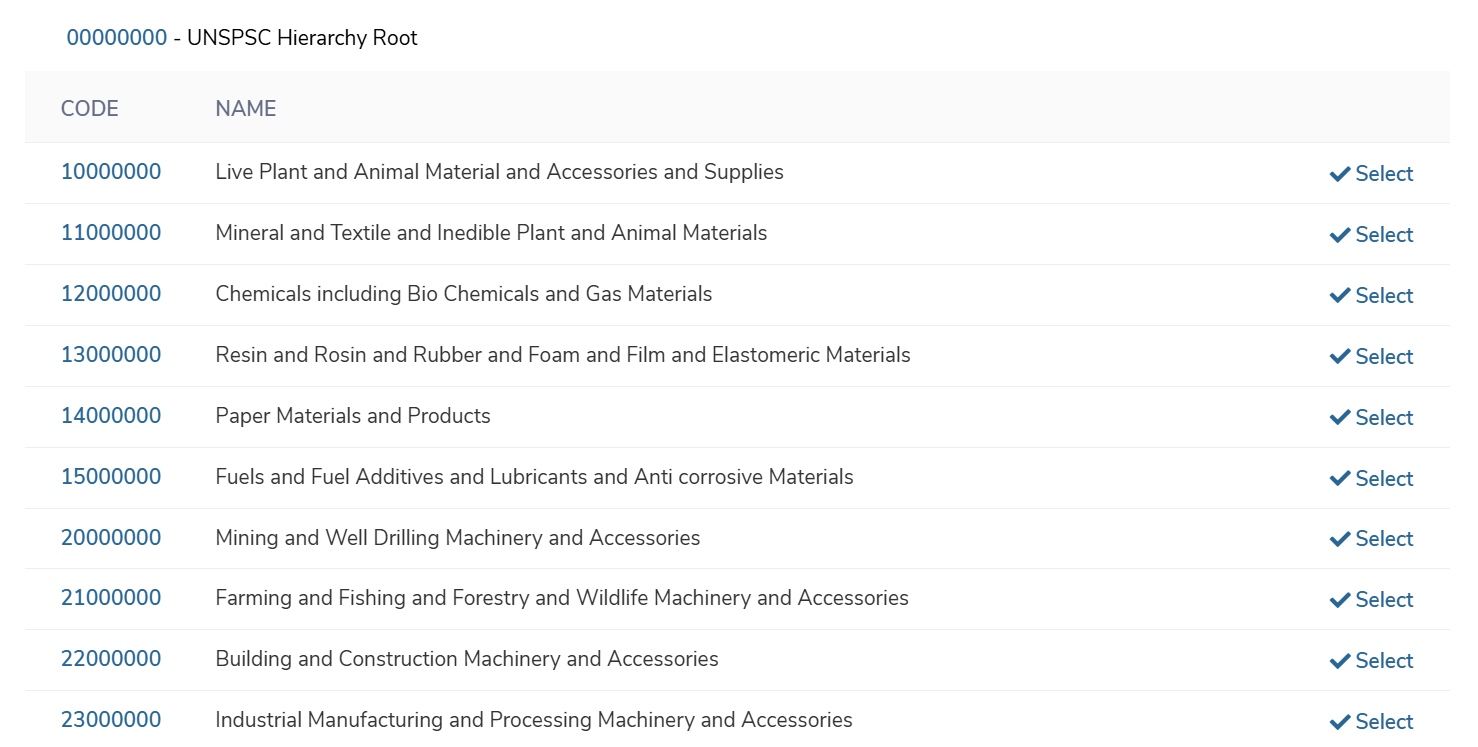Image resolution: width=1478 pixels, height=747 pixels.
Task: Open code 15000000 link
Action: click(x=111, y=477)
